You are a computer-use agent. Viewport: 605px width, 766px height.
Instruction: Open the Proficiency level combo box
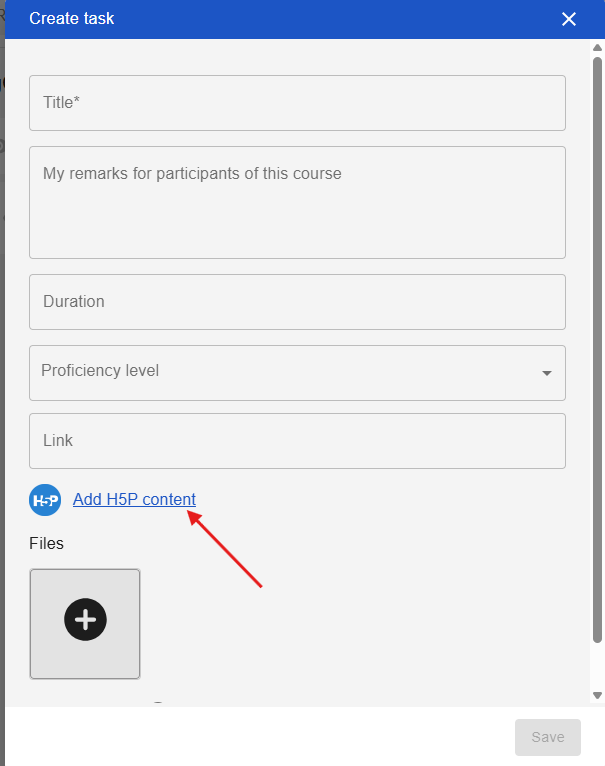280,372
